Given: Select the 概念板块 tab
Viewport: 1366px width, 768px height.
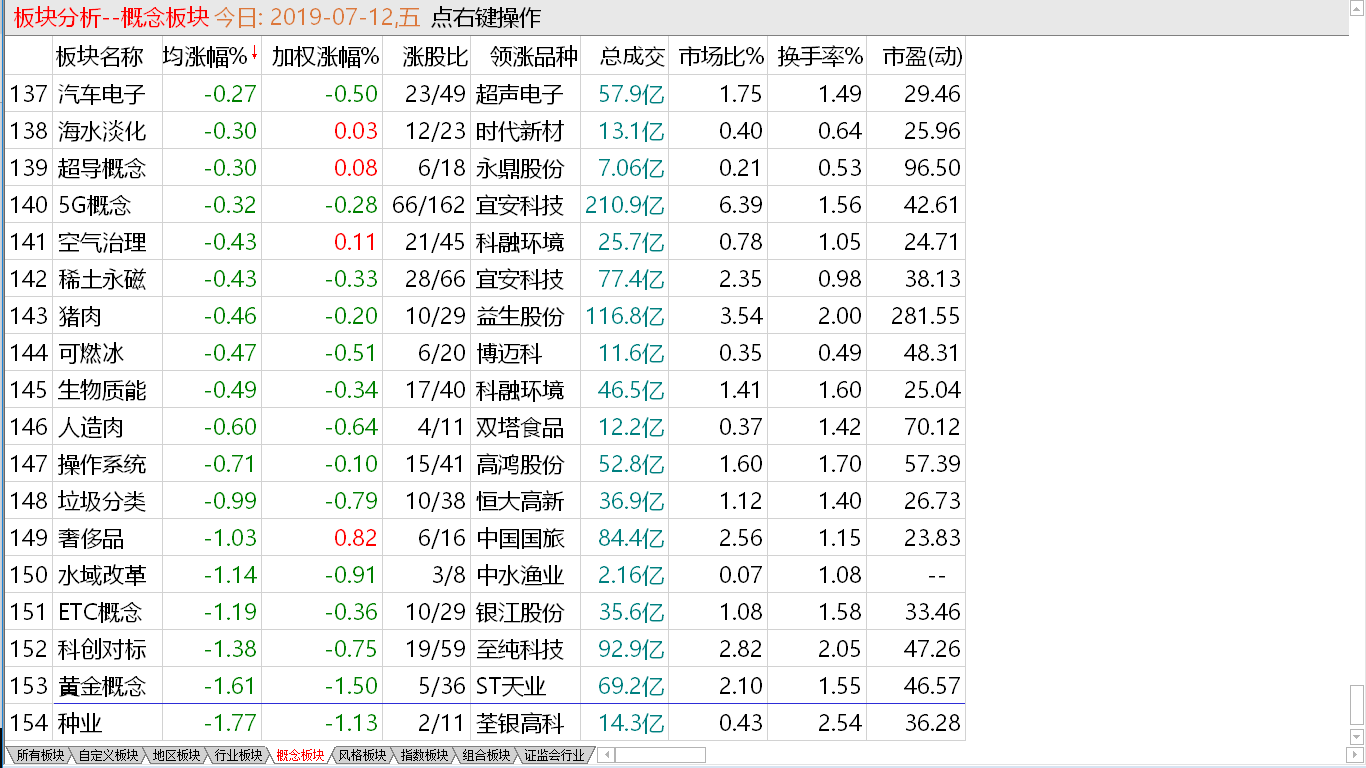Looking at the screenshot, I should pyautogui.click(x=300, y=755).
